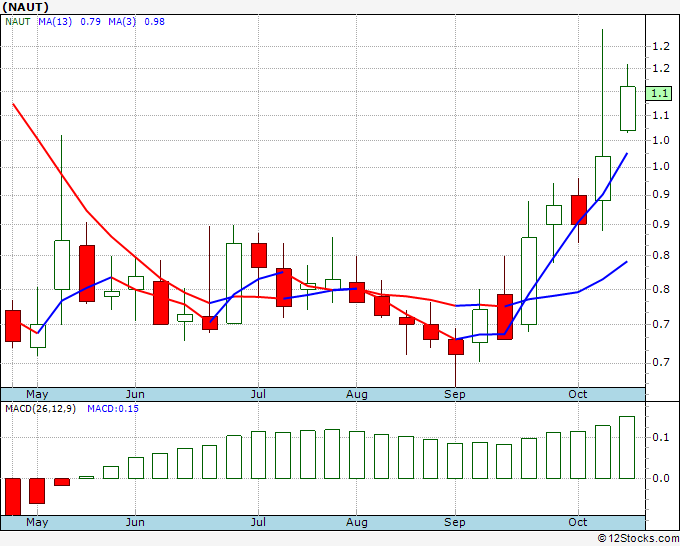Click the 0.0 label on MACD axis
Screen dimensions: 680x546
(661, 478)
